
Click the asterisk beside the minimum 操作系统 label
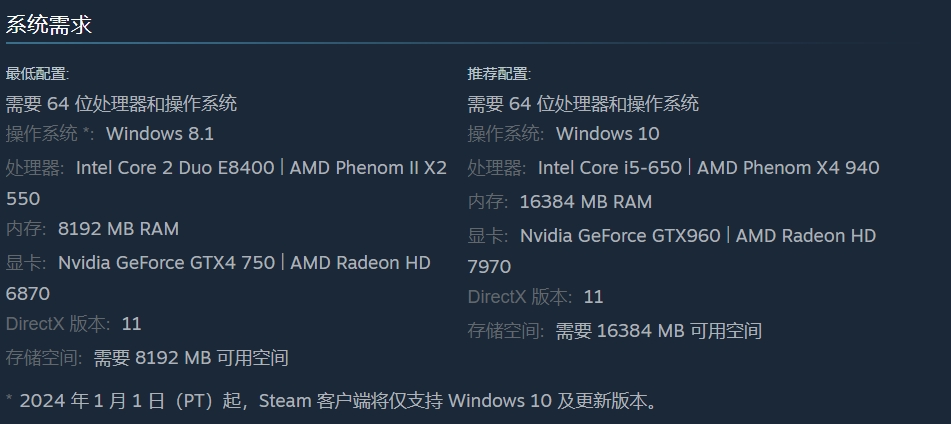point(89,132)
